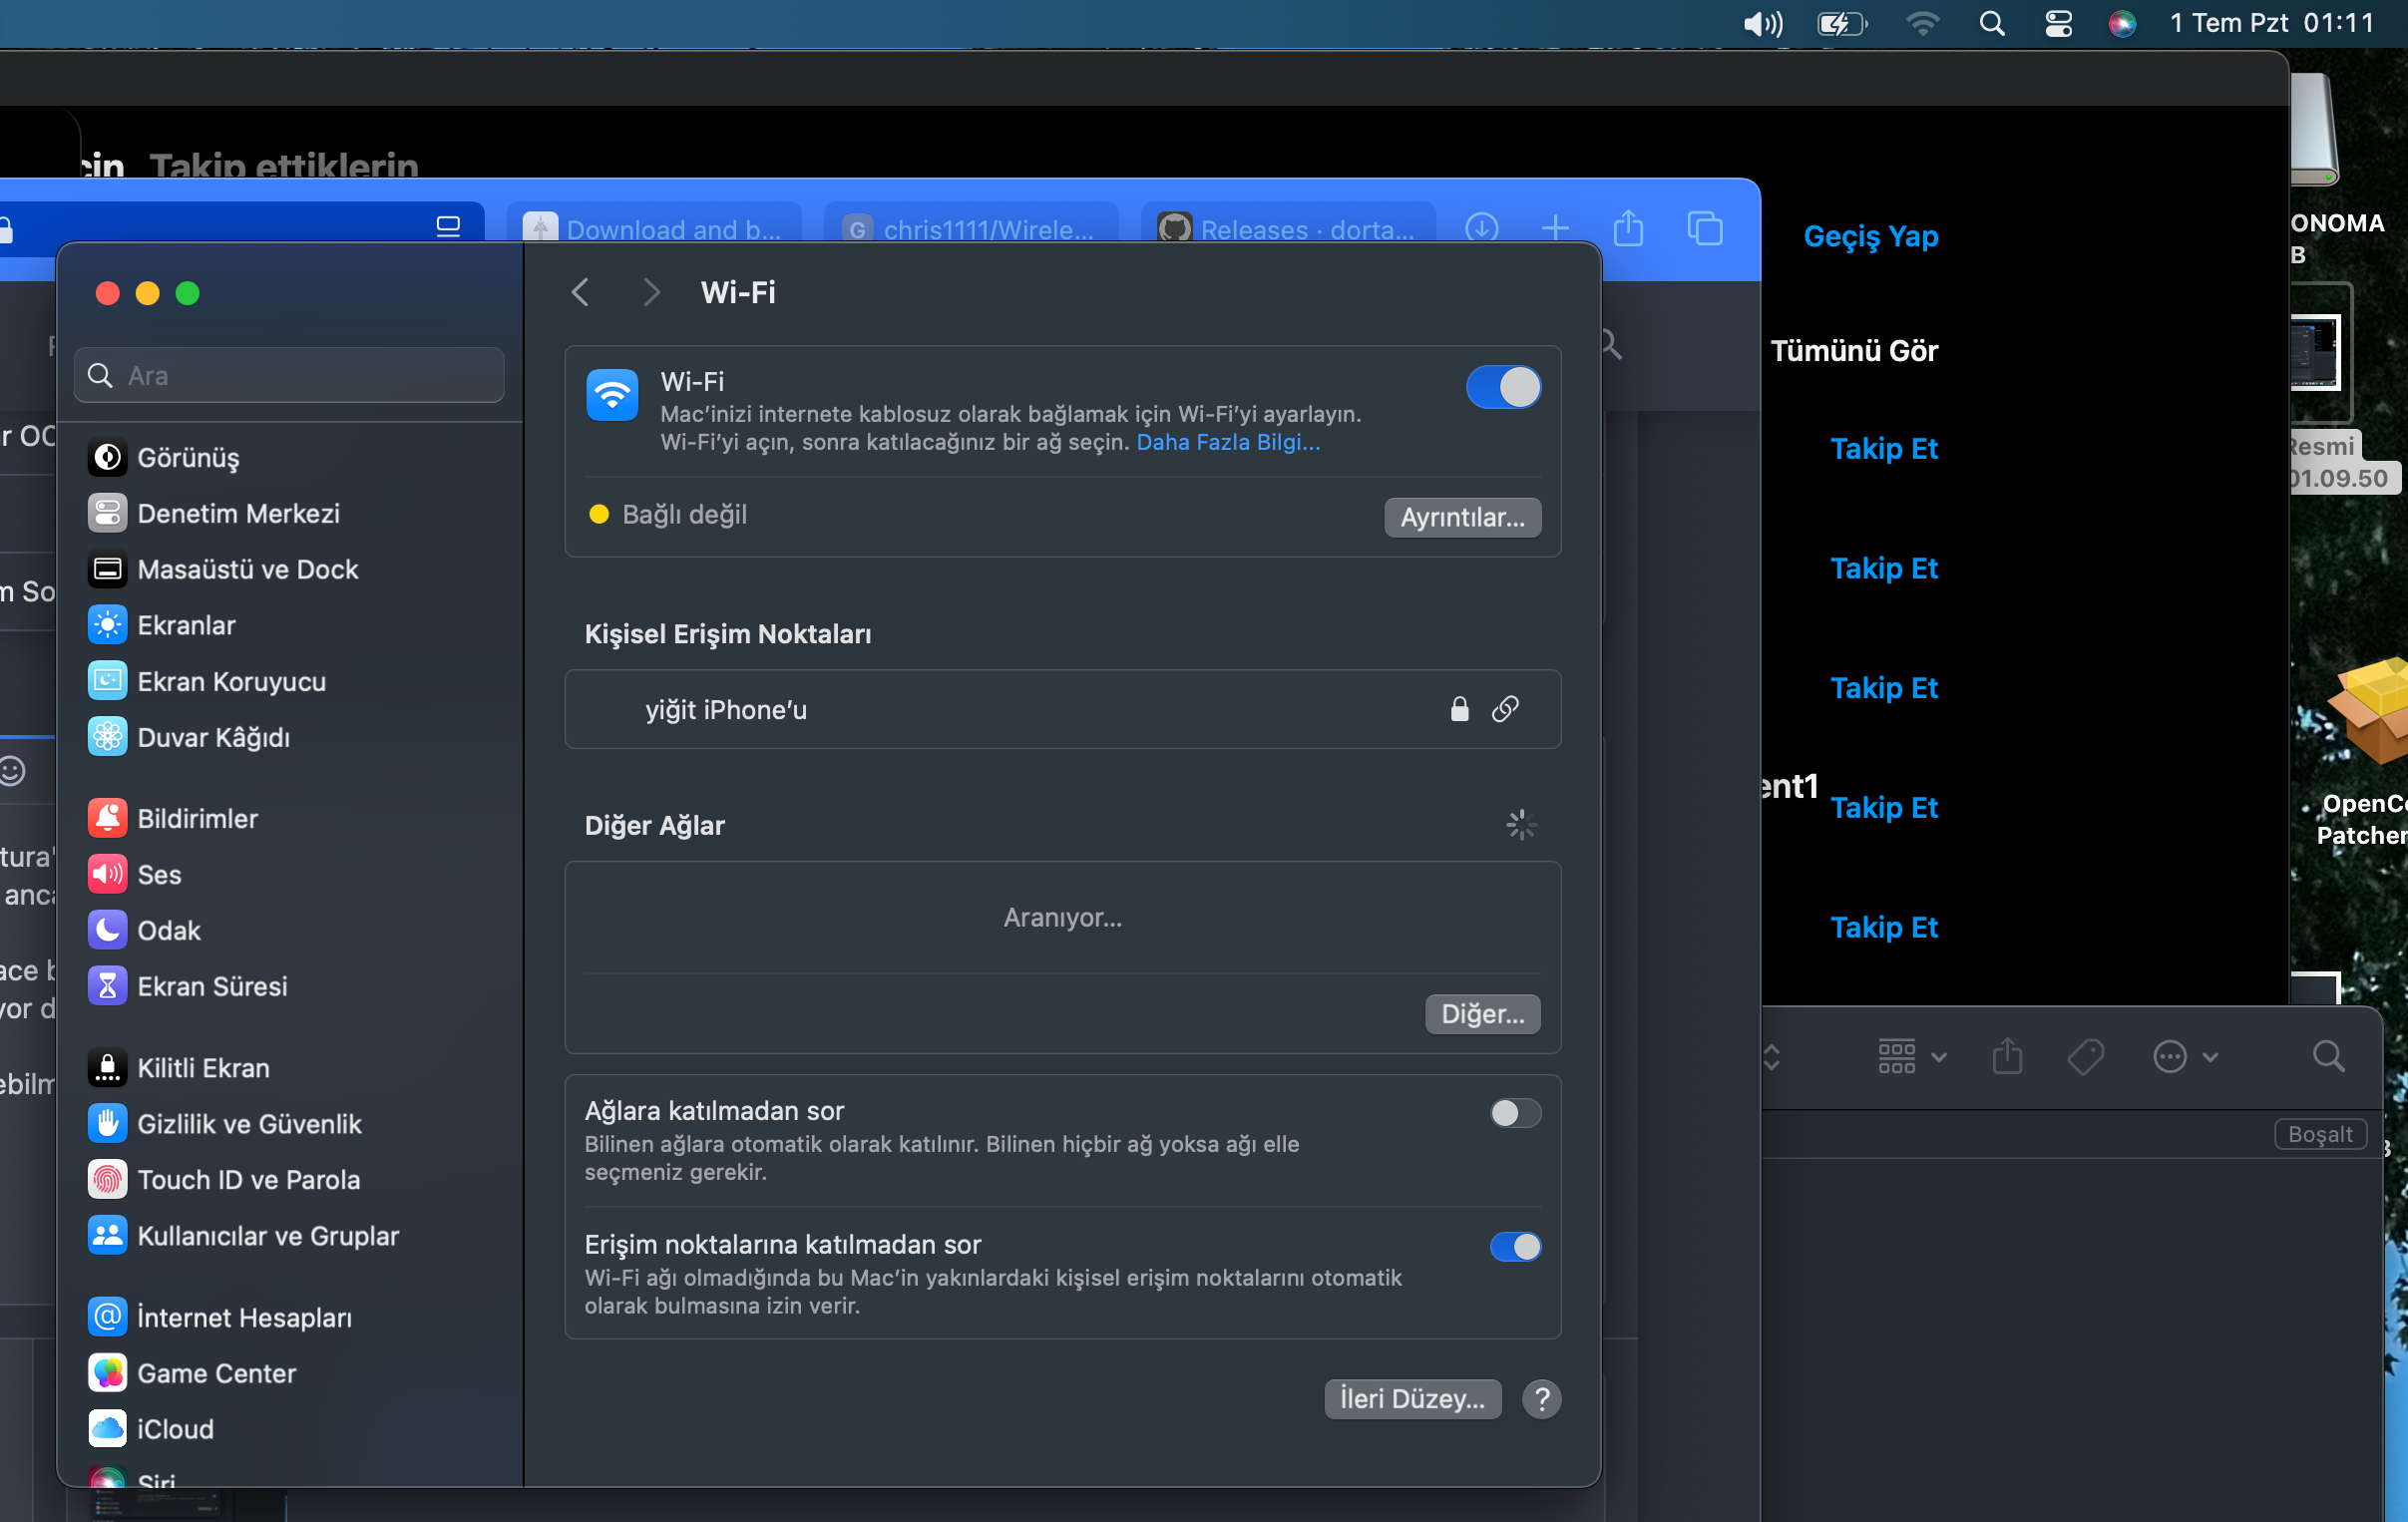The width and height of the screenshot is (2408, 1522).
Task: Click the İnternet Hesapları @ icon
Action: 107,1317
